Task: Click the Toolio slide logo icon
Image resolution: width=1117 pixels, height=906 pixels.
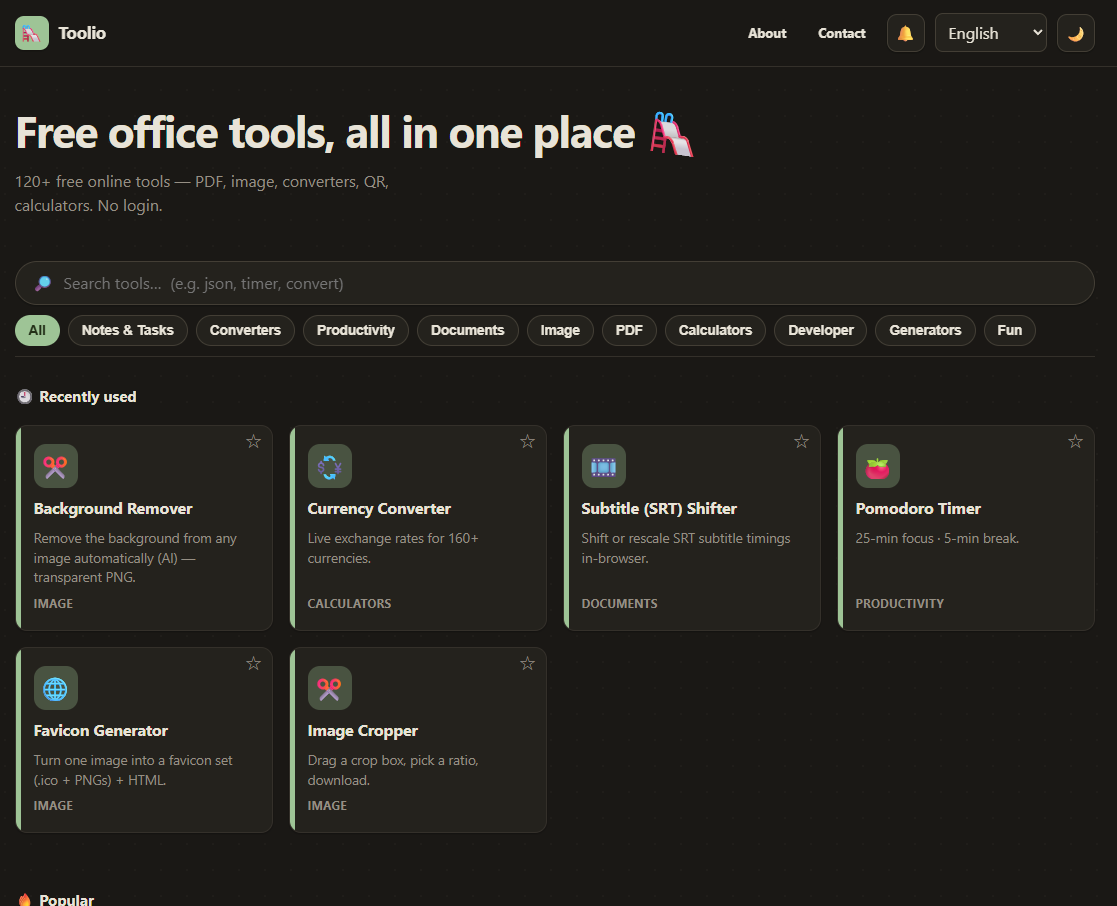Action: [x=32, y=33]
